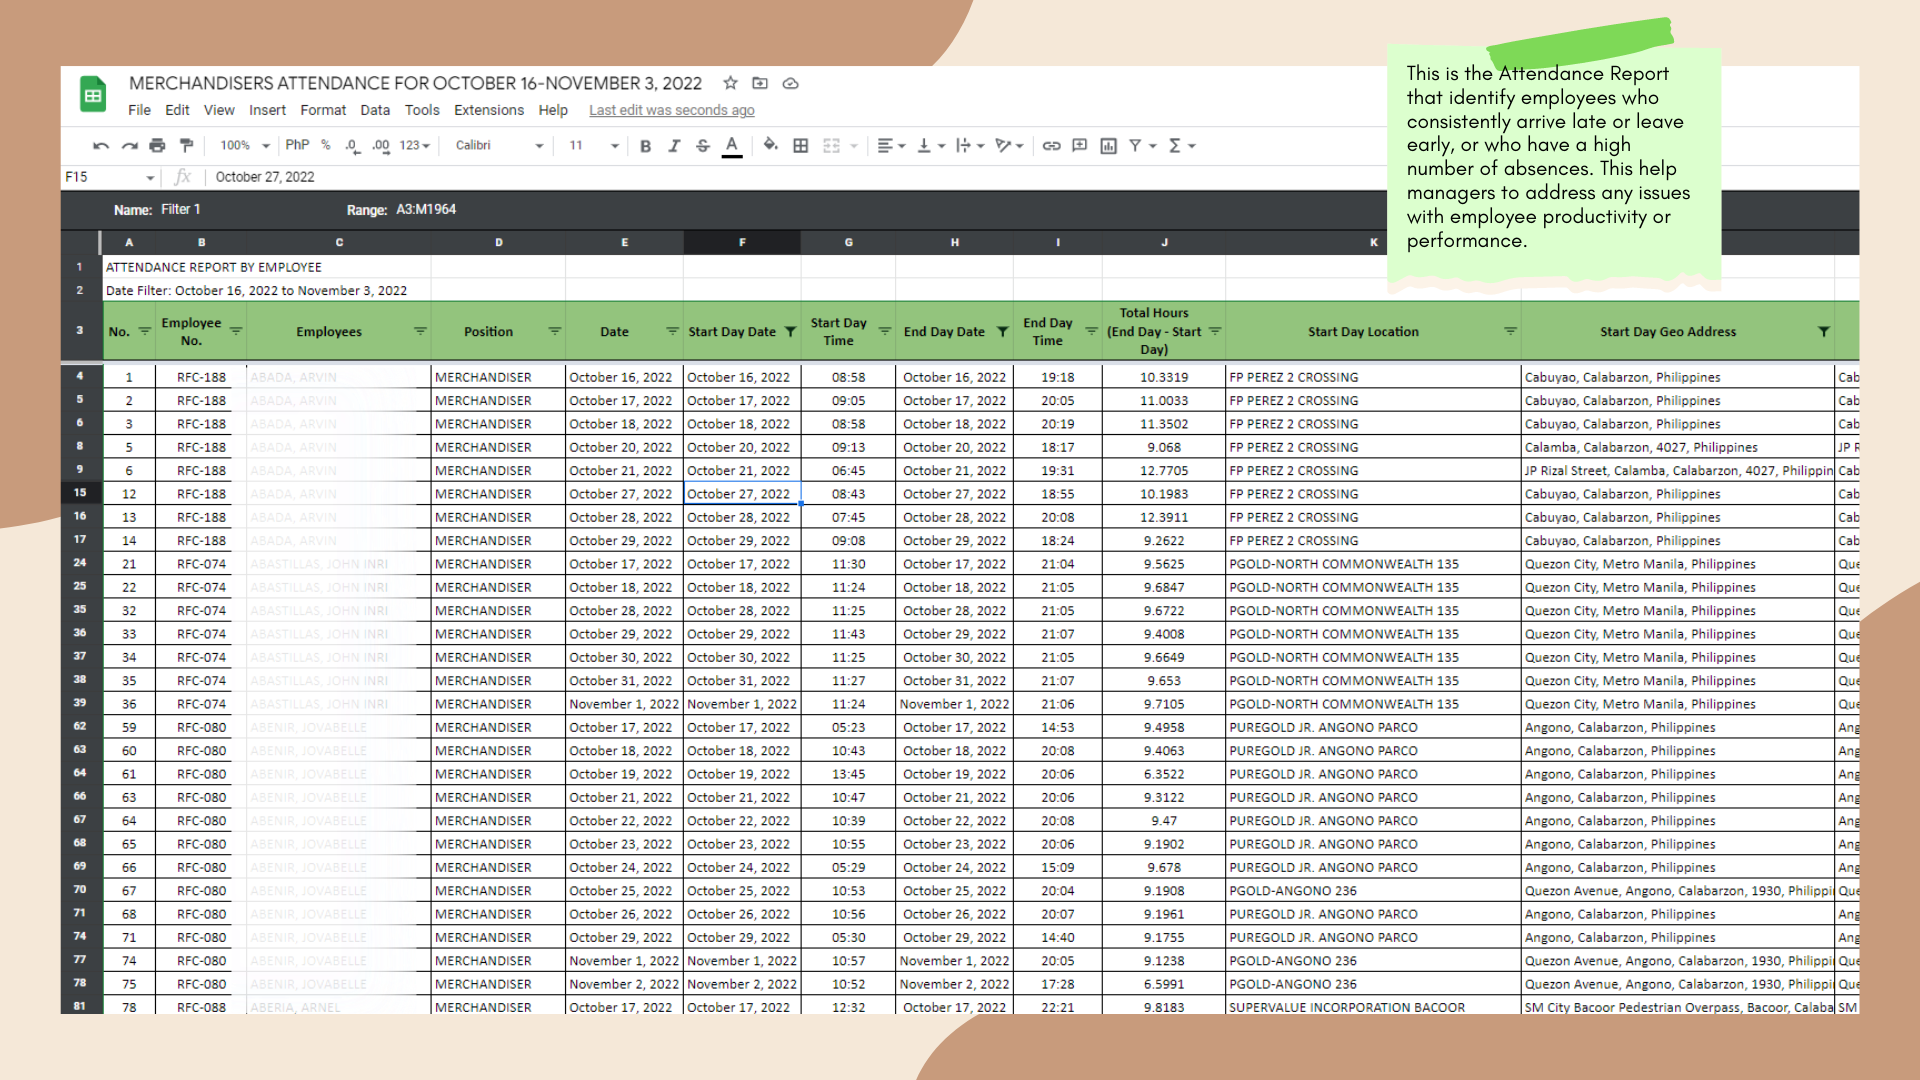
Task: Open the Help menu
Action: point(553,110)
